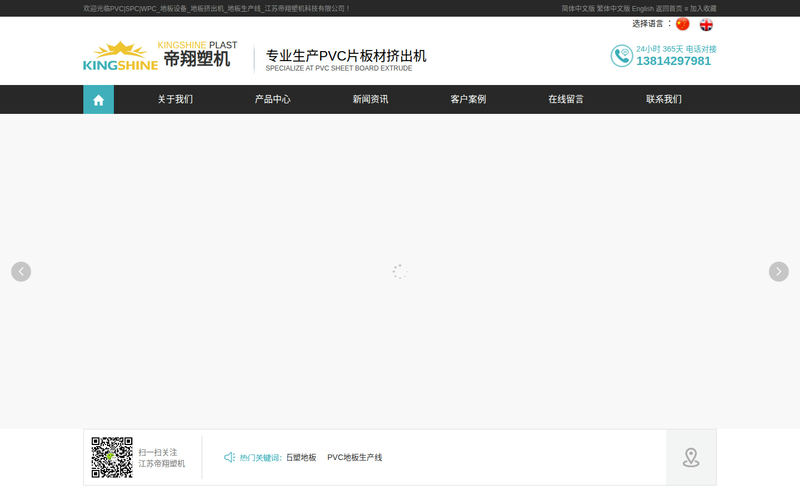
Task: Click the speaker icon beside hot keywords
Action: (230, 457)
